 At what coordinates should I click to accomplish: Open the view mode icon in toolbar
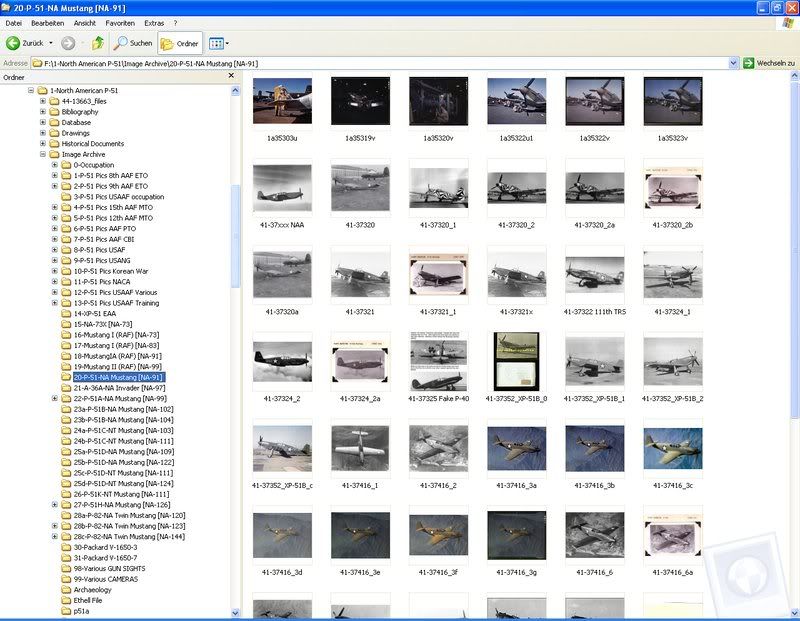(216, 43)
